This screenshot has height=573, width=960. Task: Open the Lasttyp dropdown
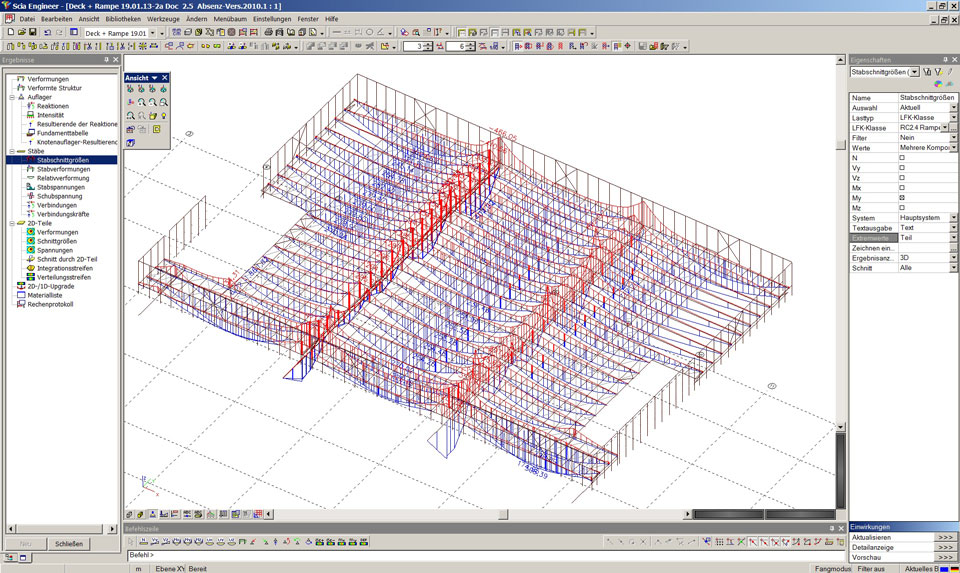click(x=953, y=118)
